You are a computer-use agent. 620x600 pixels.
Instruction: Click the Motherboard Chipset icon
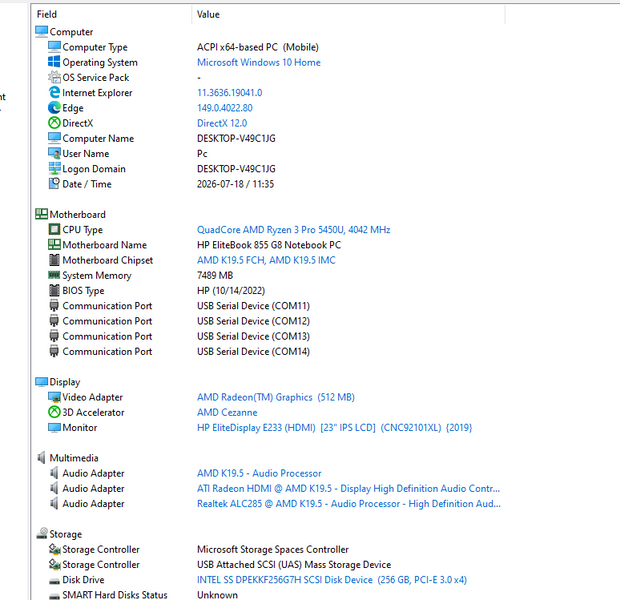tap(54, 260)
